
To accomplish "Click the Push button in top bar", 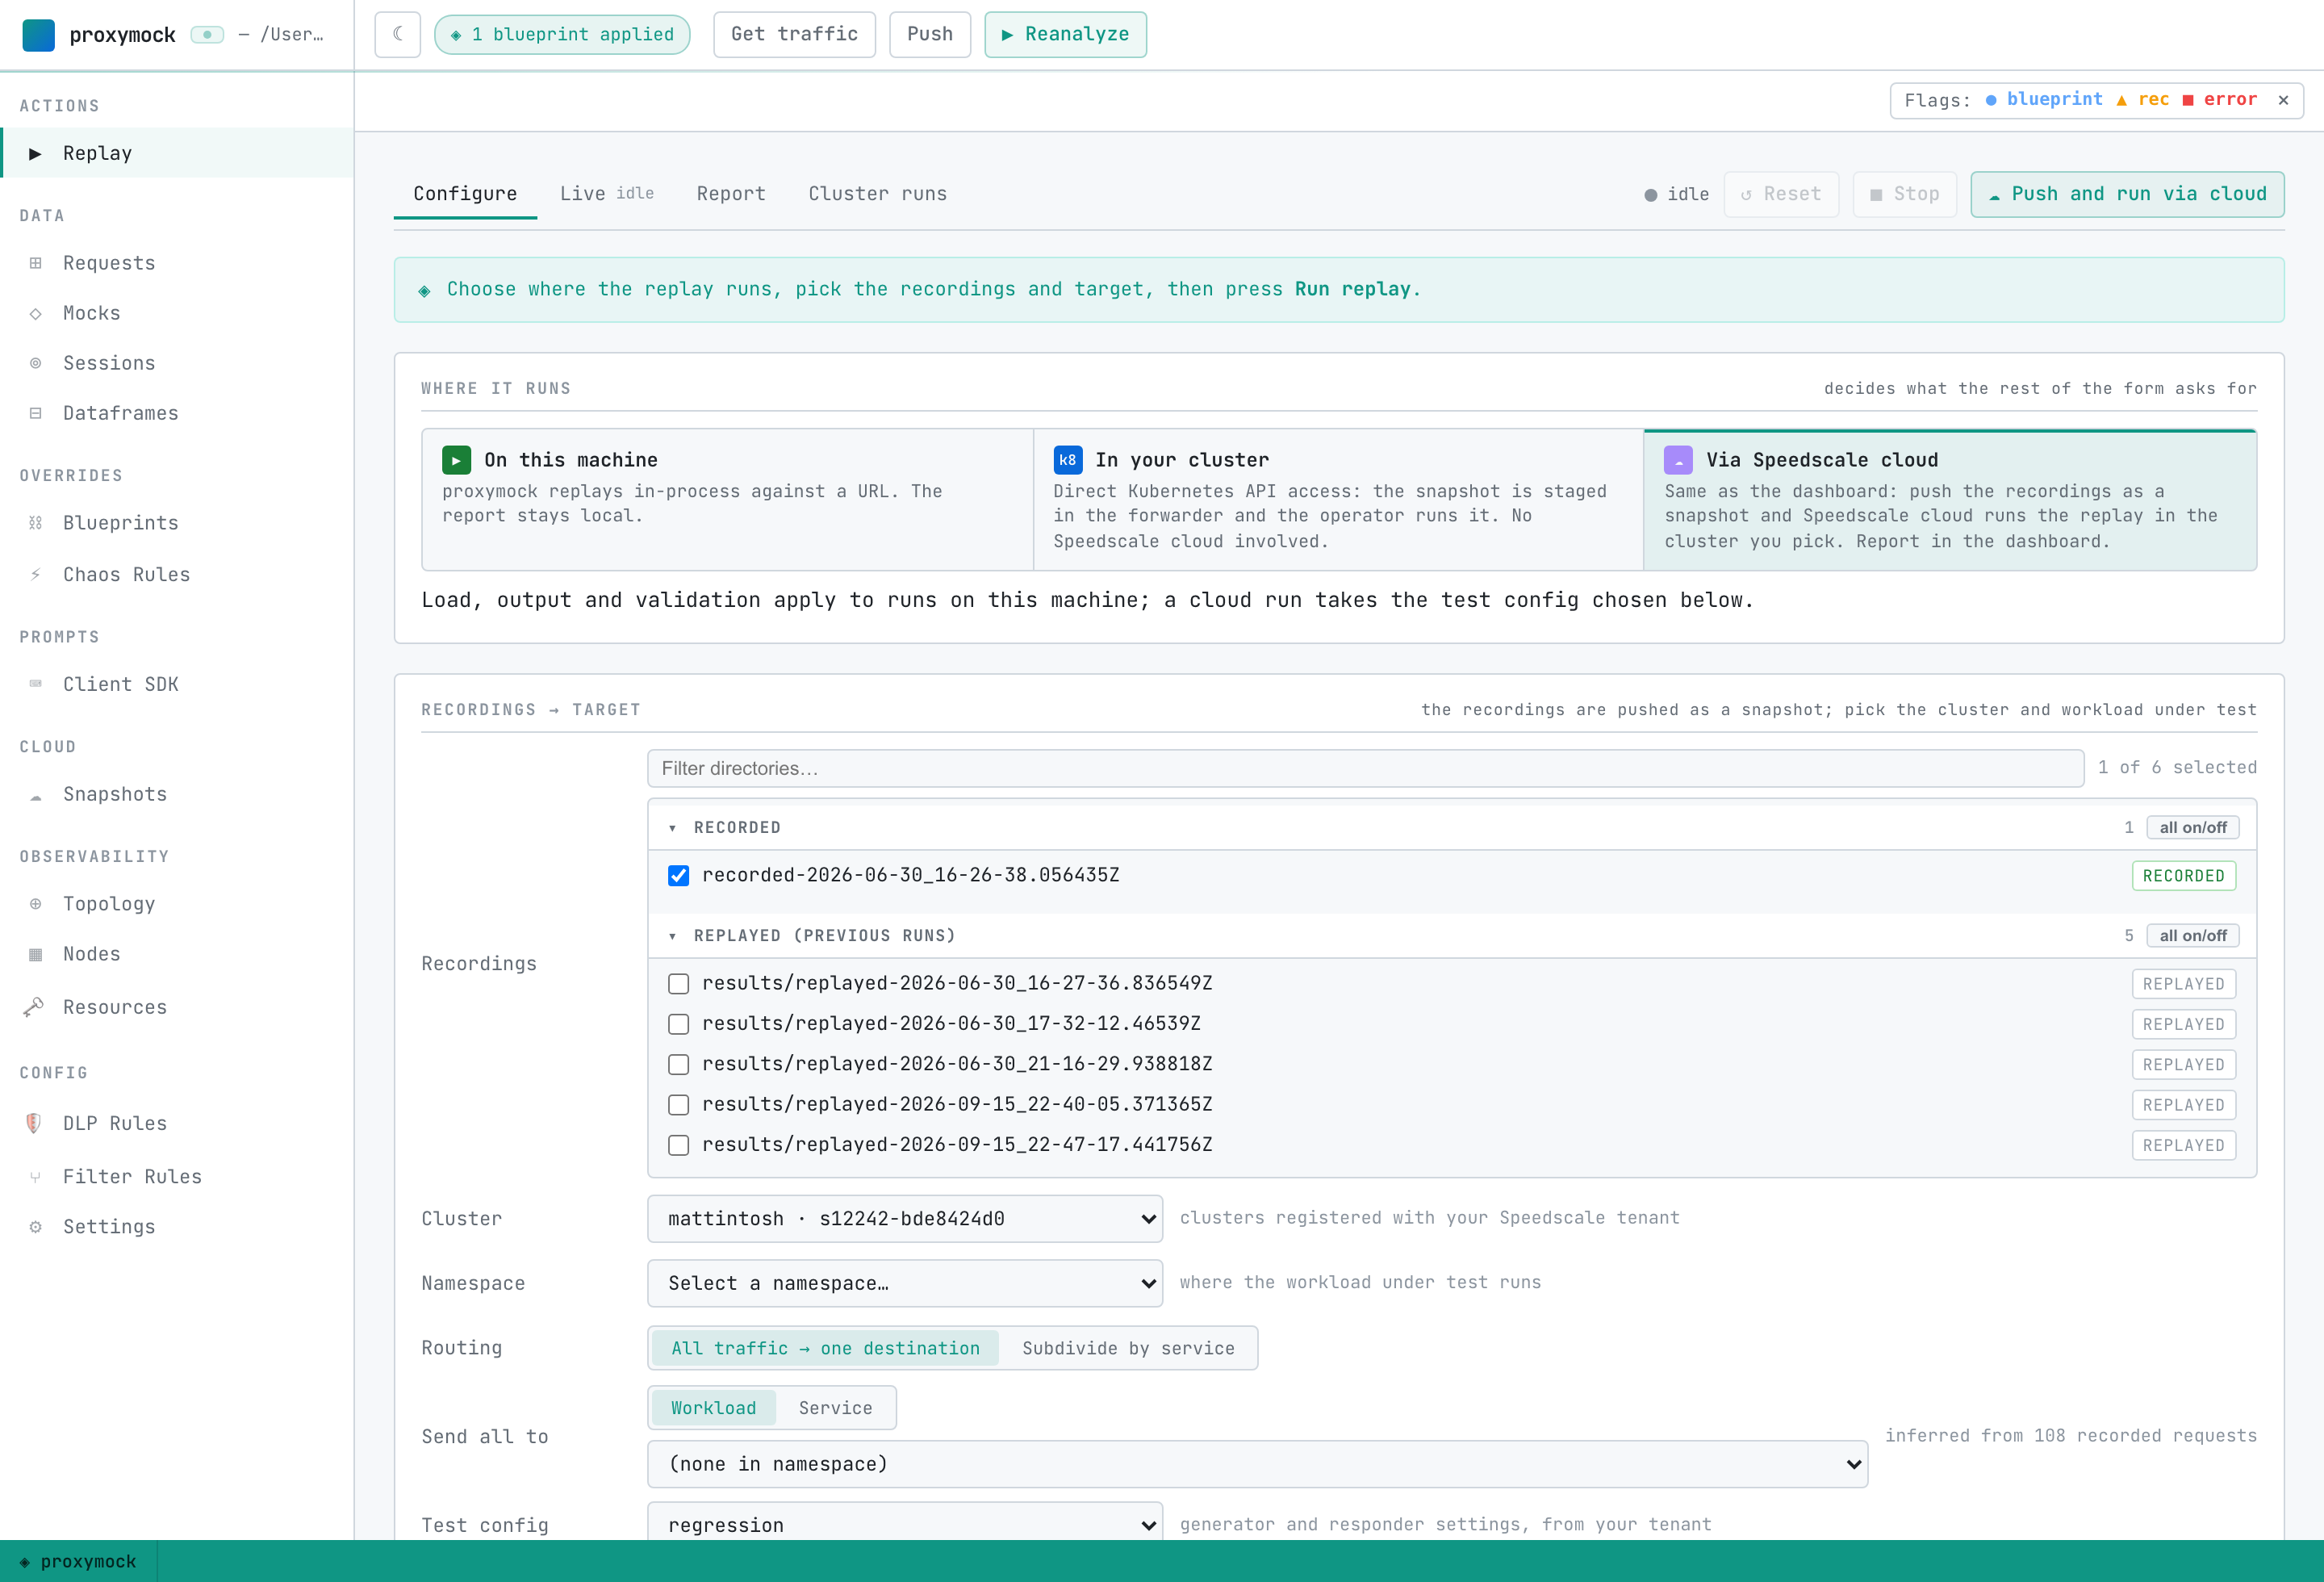I will pyautogui.click(x=930, y=34).
